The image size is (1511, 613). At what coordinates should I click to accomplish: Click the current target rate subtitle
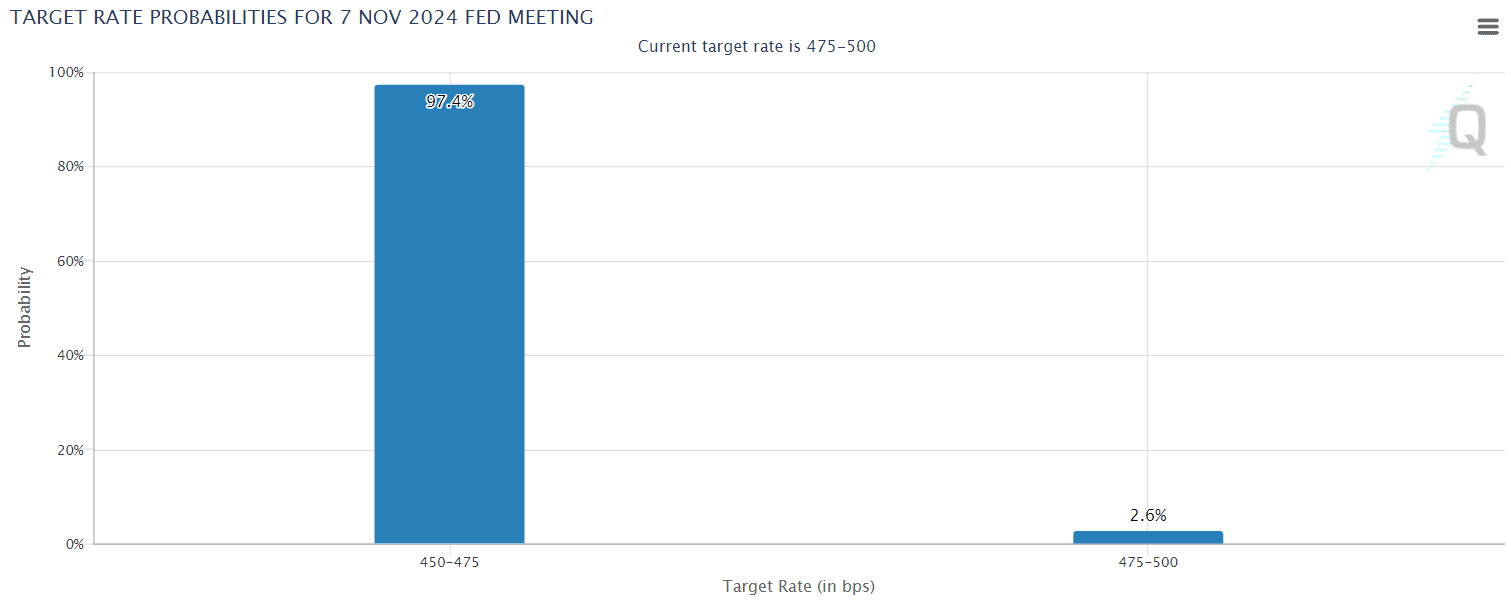[757, 46]
